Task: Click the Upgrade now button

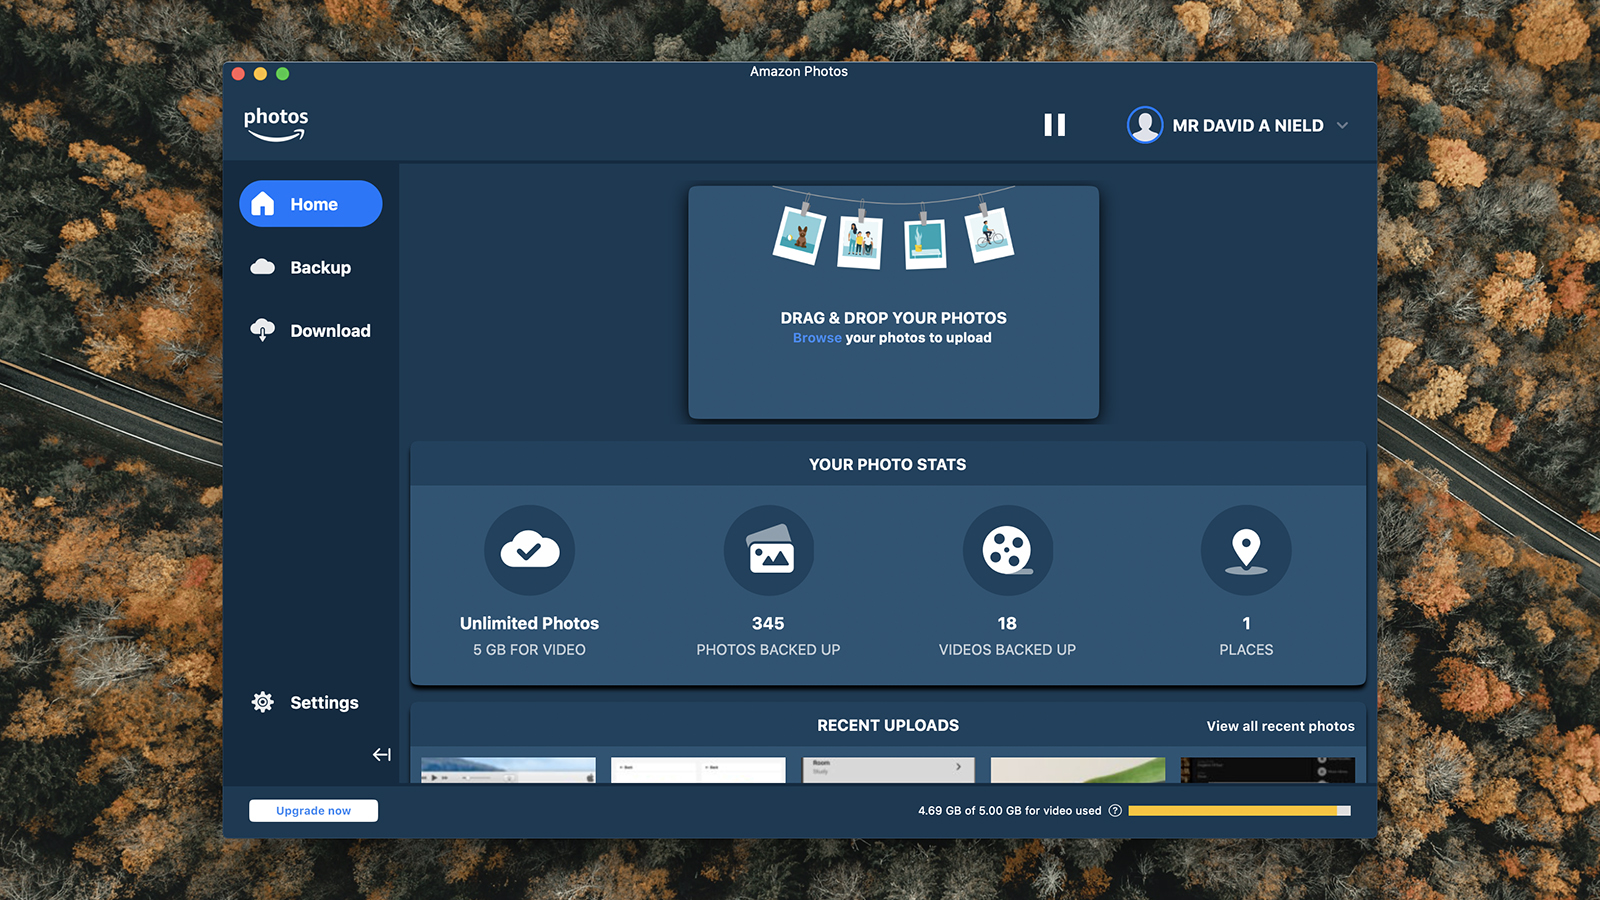Action: [314, 811]
